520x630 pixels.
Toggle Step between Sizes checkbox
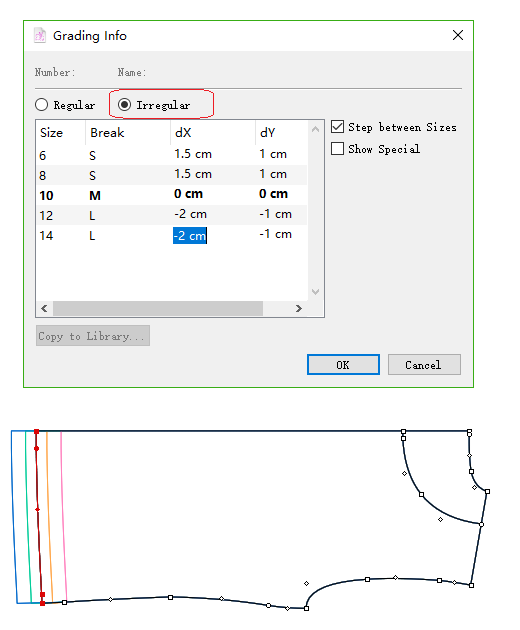[338, 127]
